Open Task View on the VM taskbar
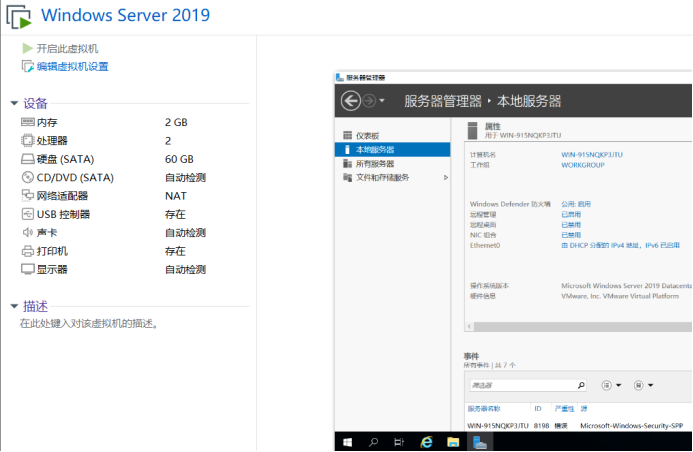Screen dimensions: 693x452 (399, 442)
